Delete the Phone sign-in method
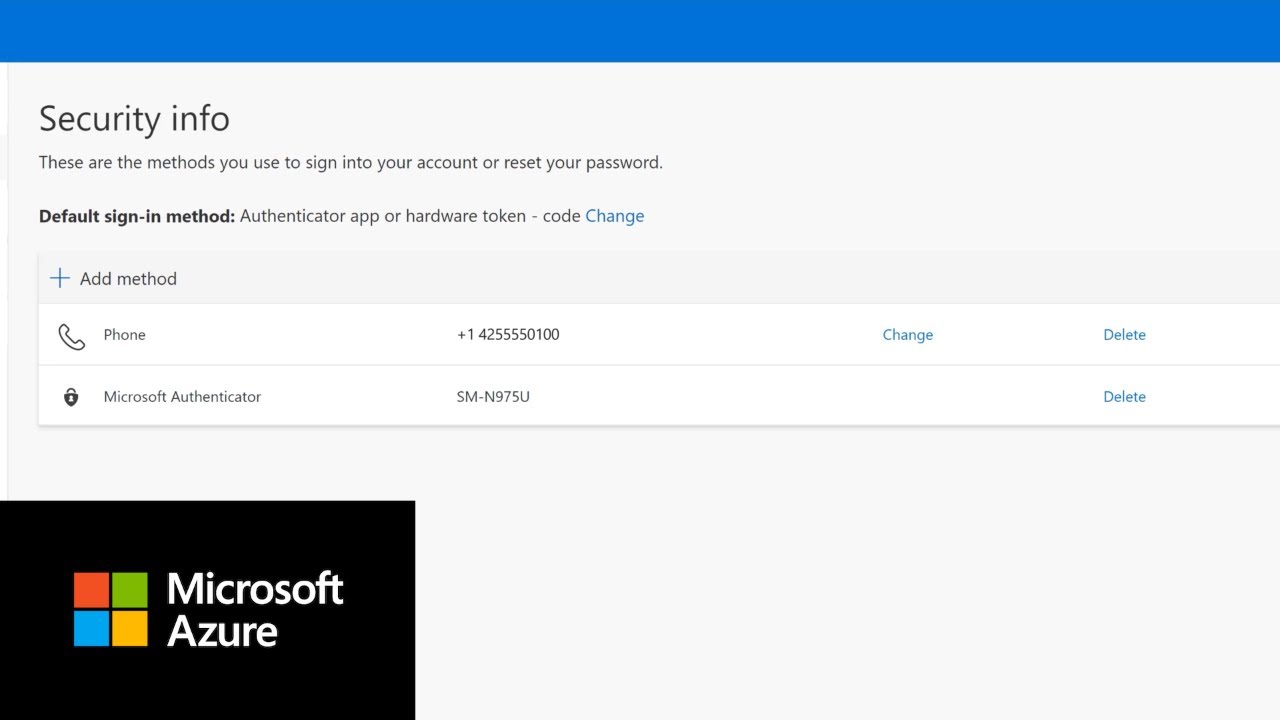Viewport: 1280px width, 720px height. tap(1124, 335)
